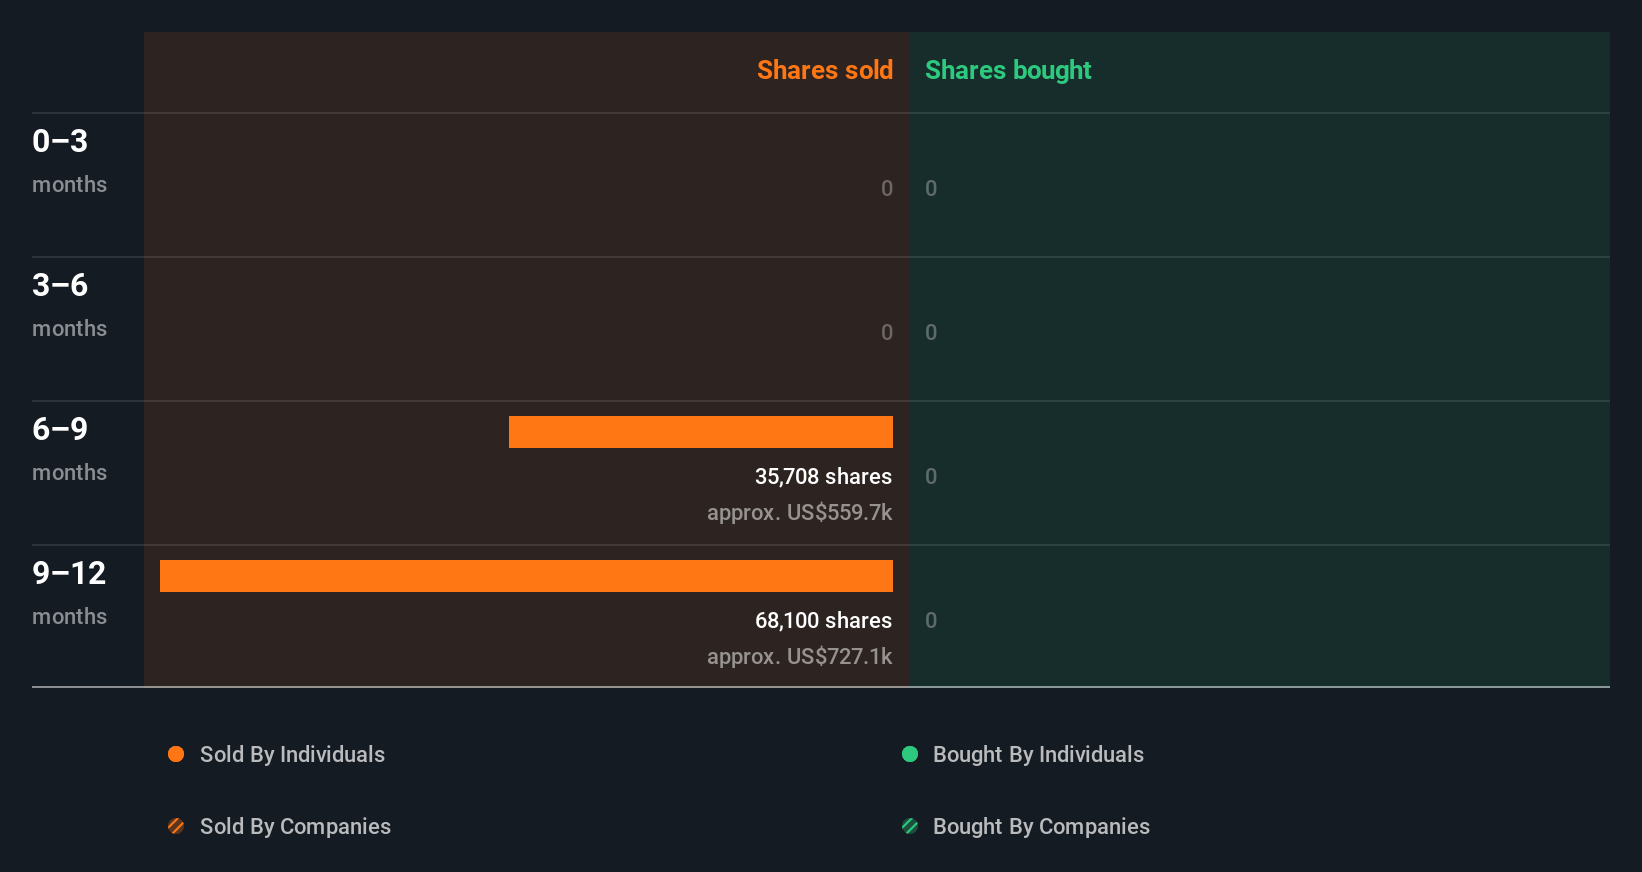Select the 6–9 months row label
This screenshot has height=872, width=1642.
(69, 449)
